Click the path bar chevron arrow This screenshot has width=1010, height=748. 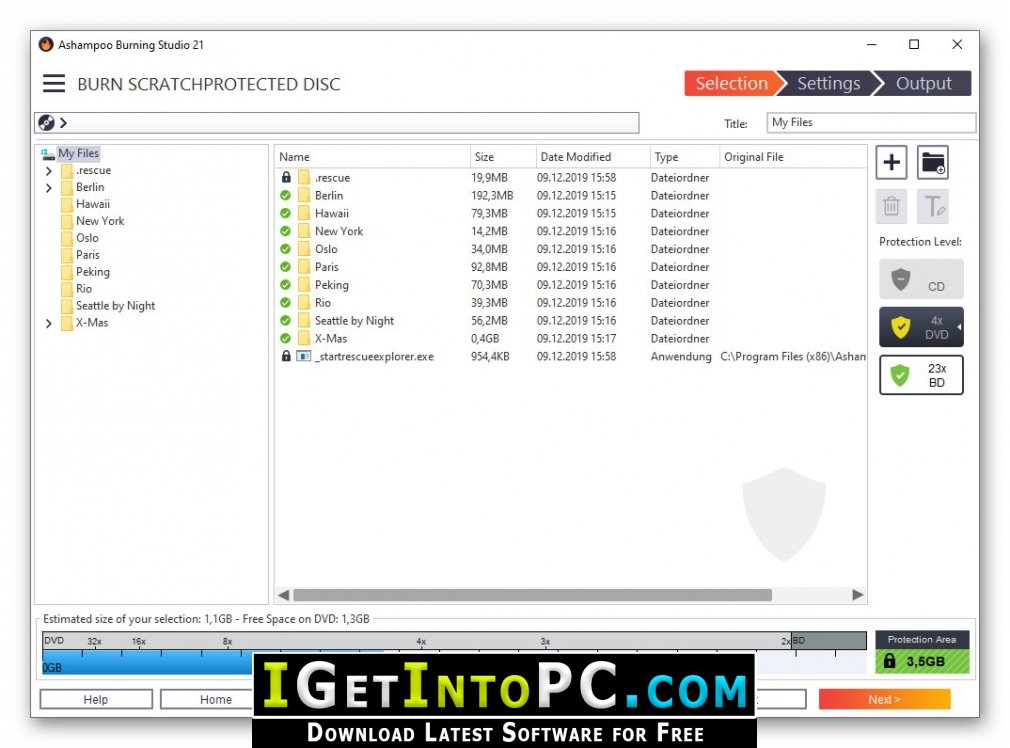63,122
